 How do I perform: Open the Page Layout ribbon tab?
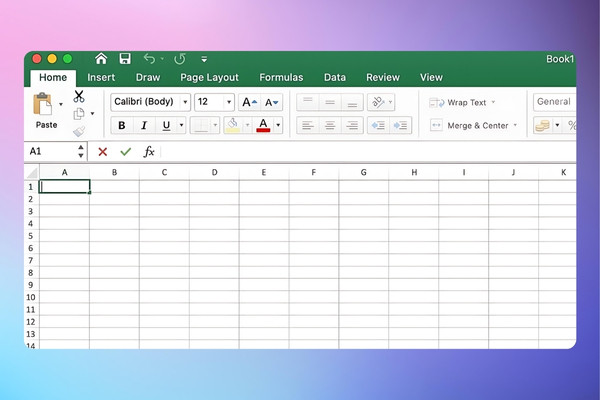pyautogui.click(x=209, y=77)
